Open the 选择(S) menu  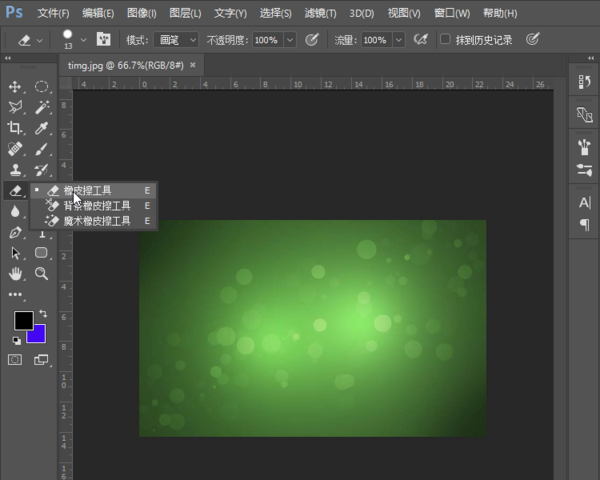[276, 13]
